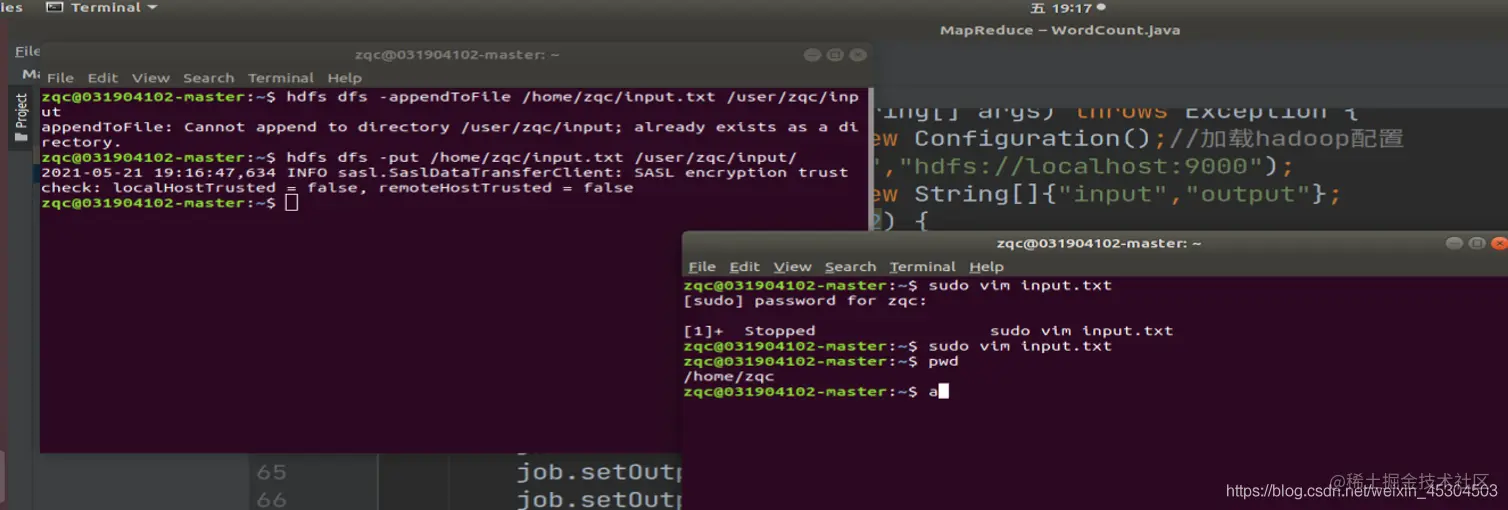This screenshot has width=1508, height=510.
Task: Click the '[sudo] password for zqc:' line
Action: [x=805, y=300]
